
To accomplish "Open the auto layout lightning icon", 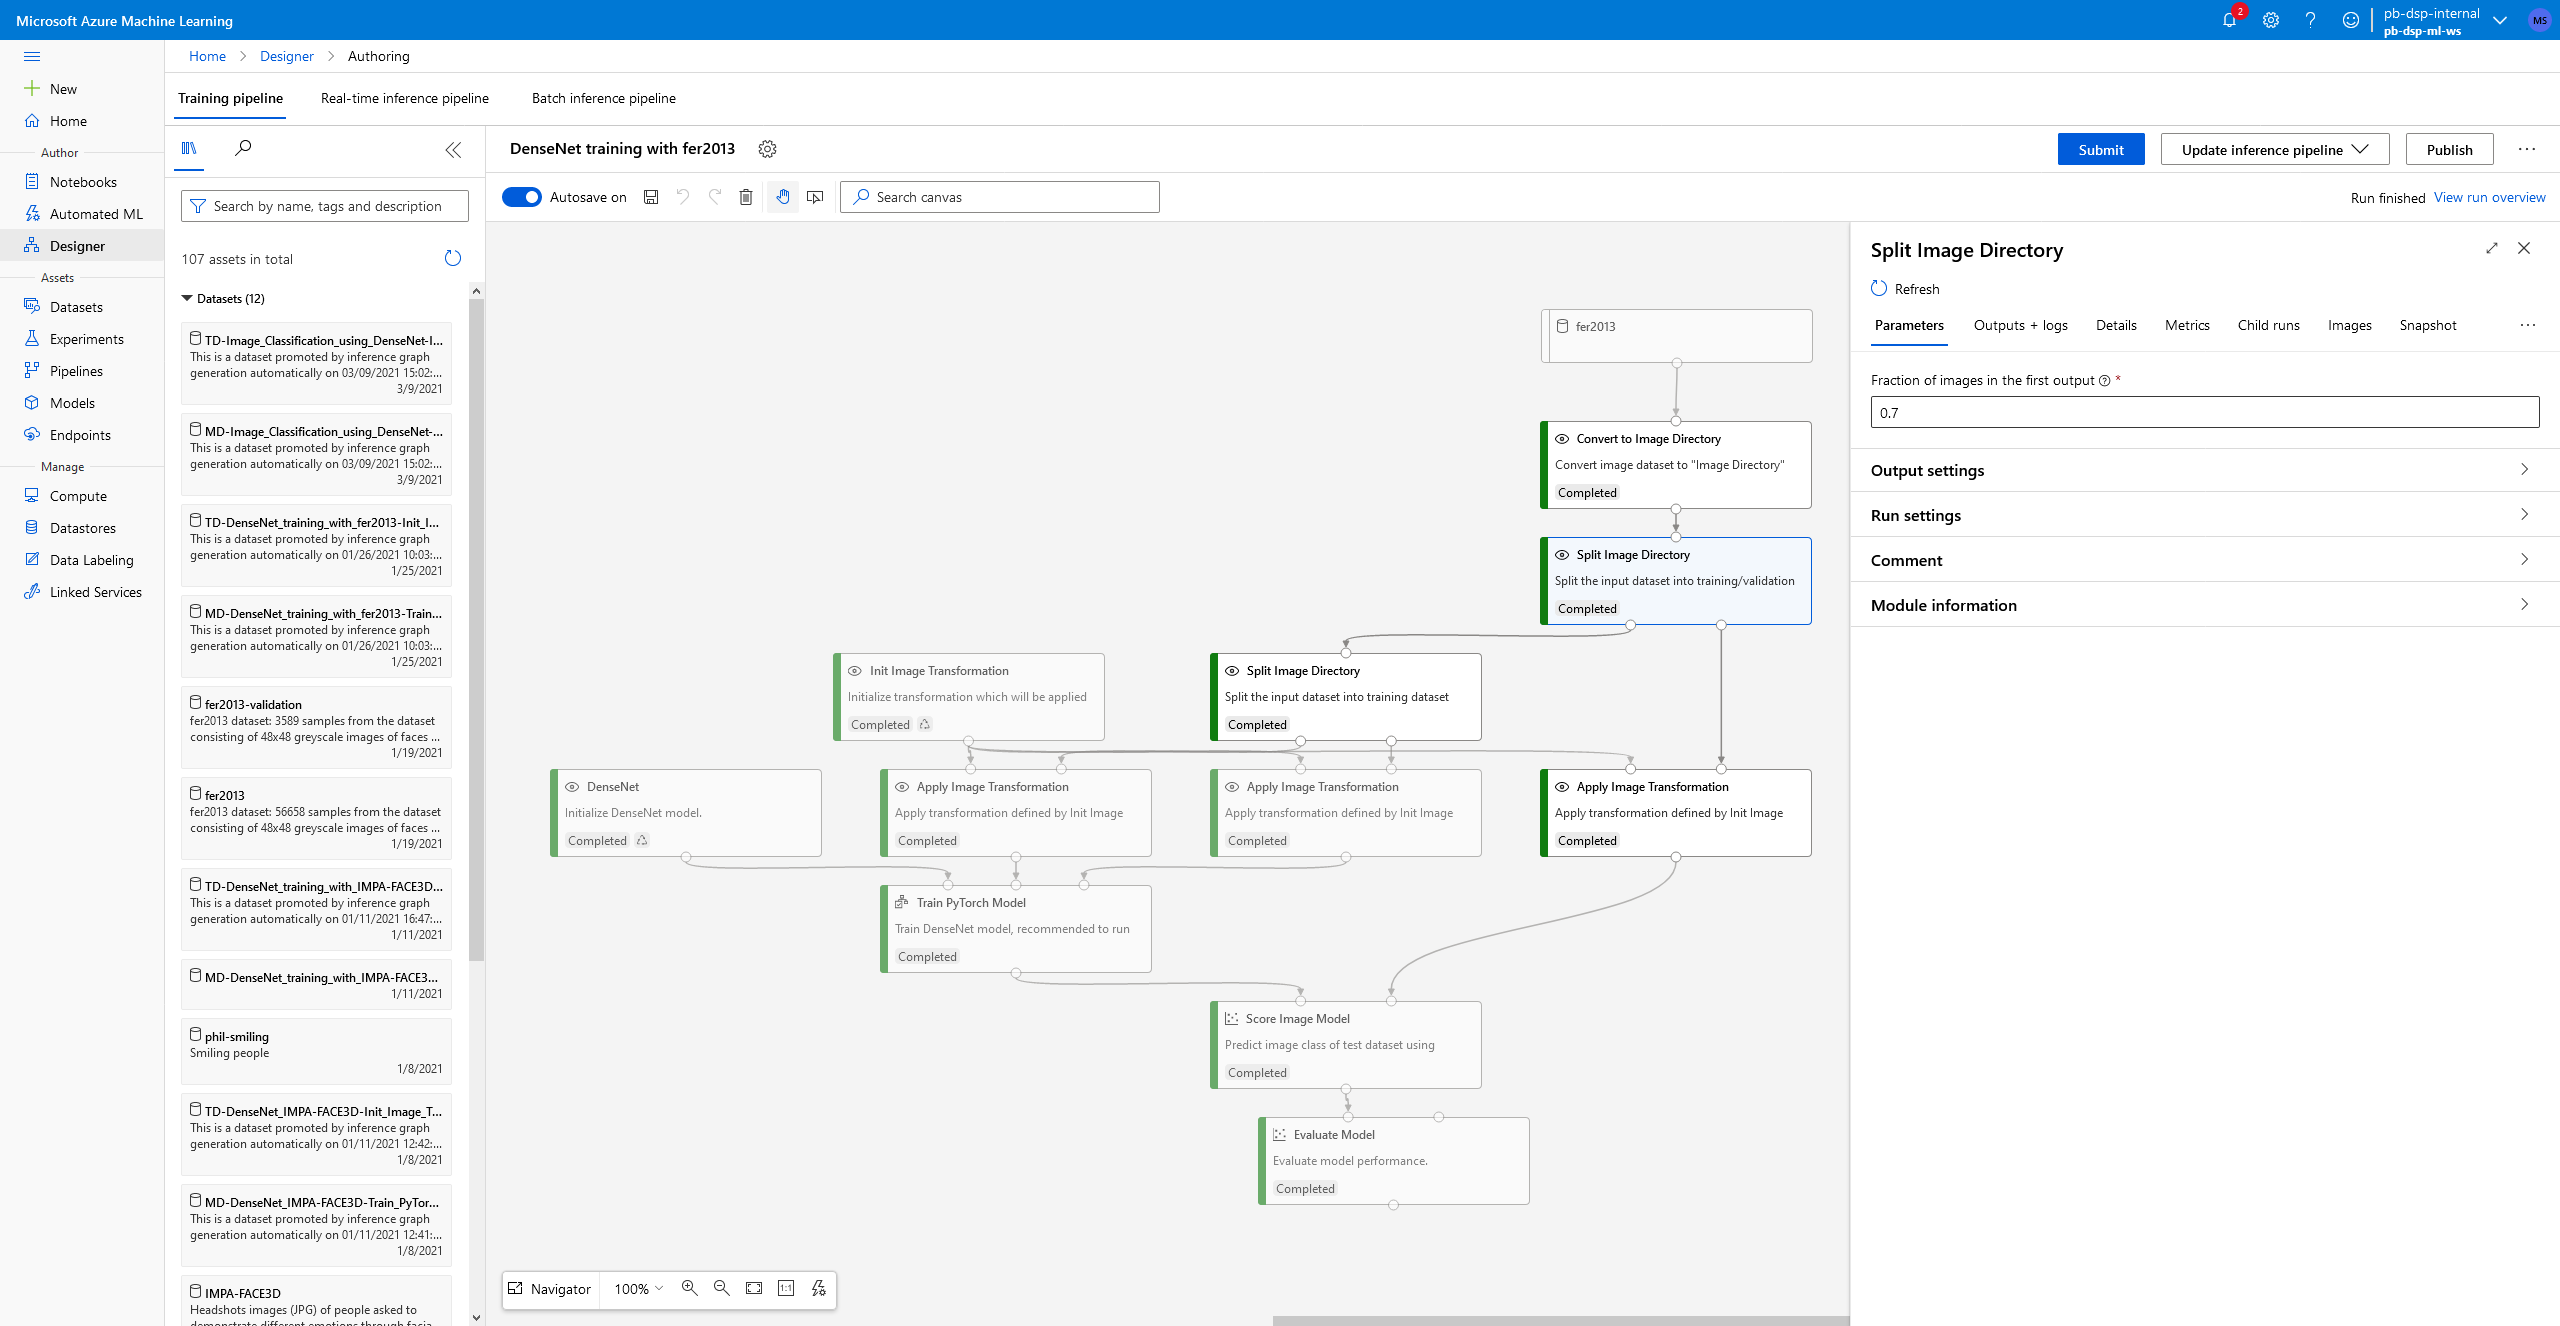I will 818,1288.
